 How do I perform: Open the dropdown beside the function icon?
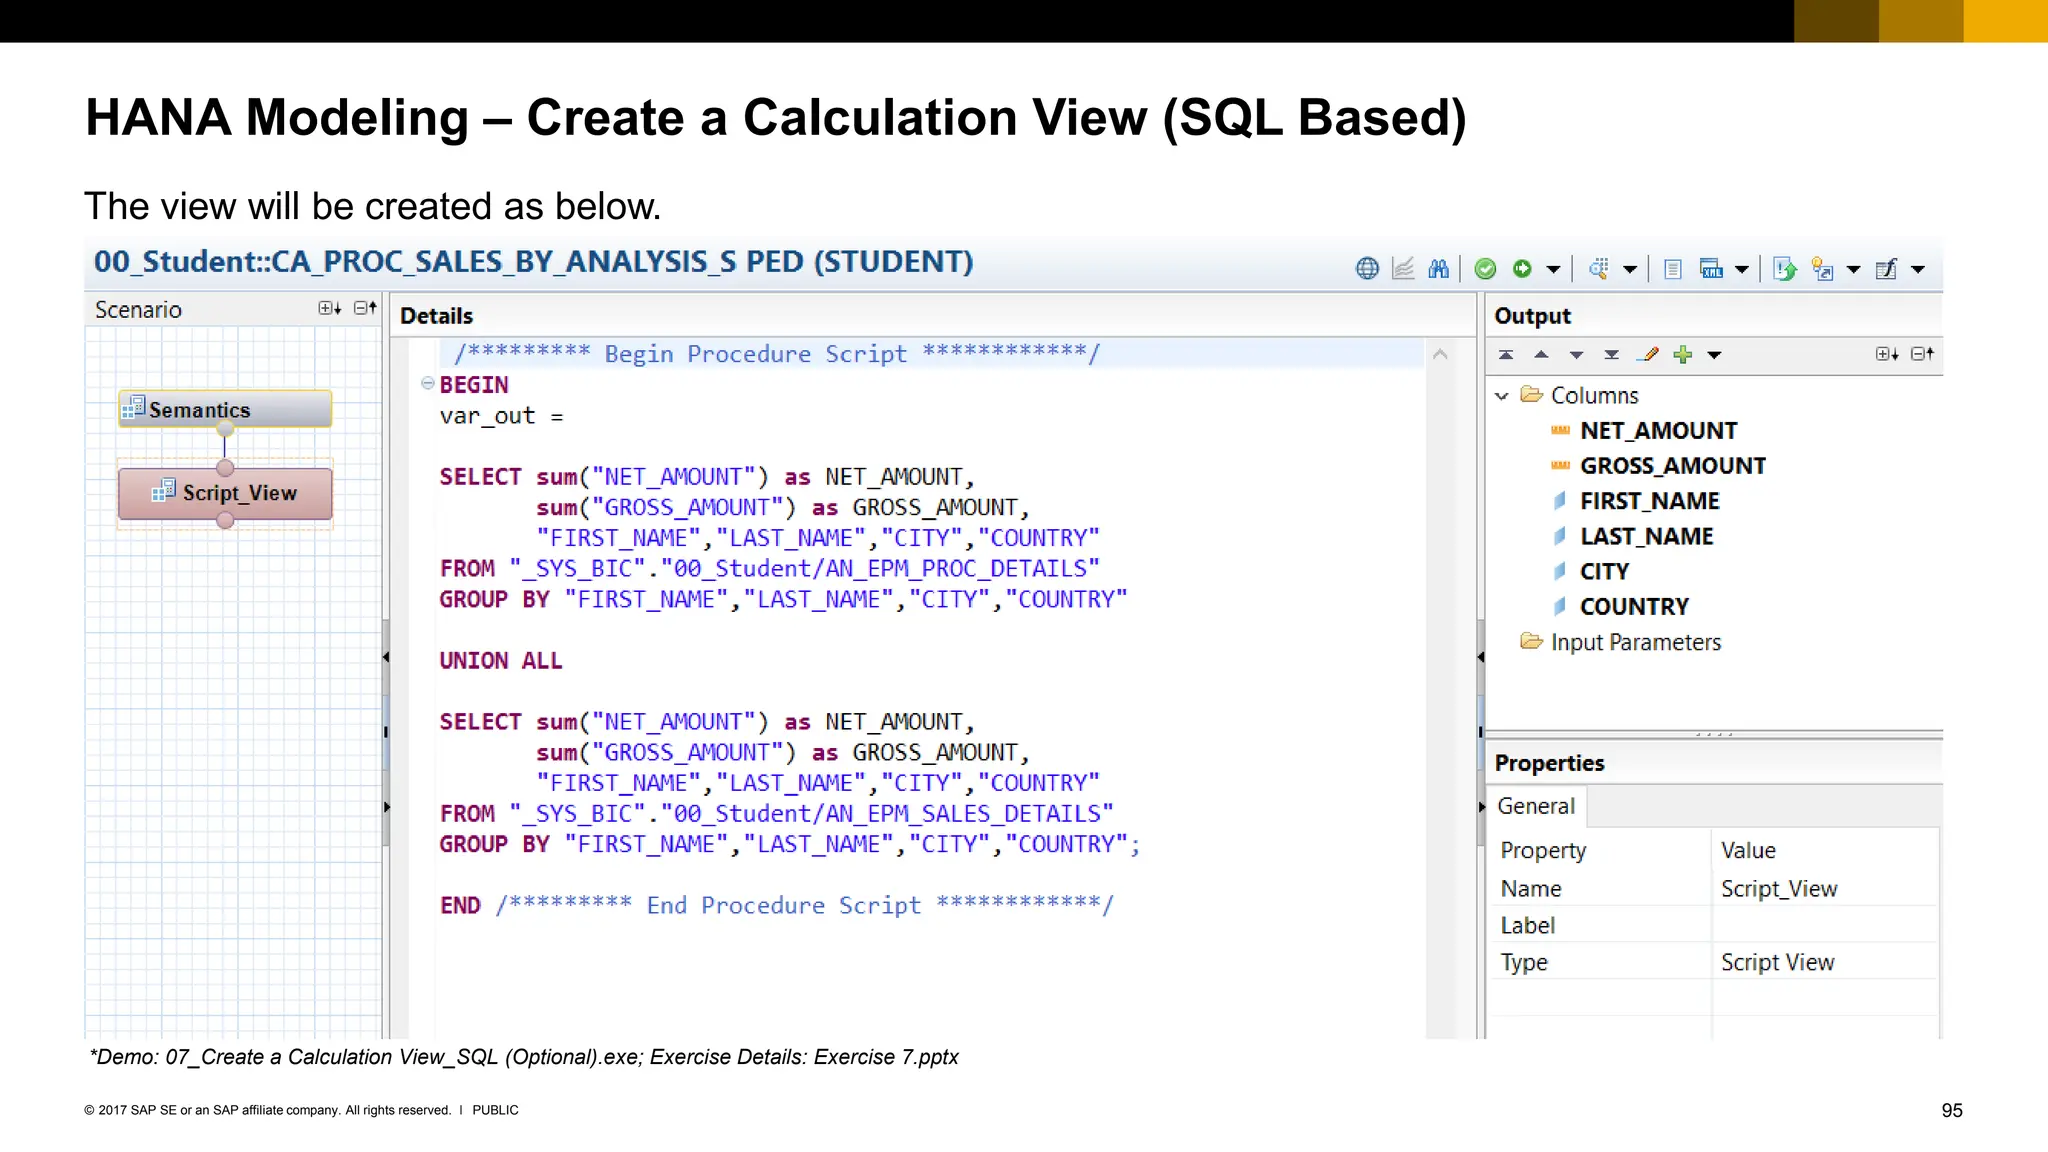pos(1918,270)
